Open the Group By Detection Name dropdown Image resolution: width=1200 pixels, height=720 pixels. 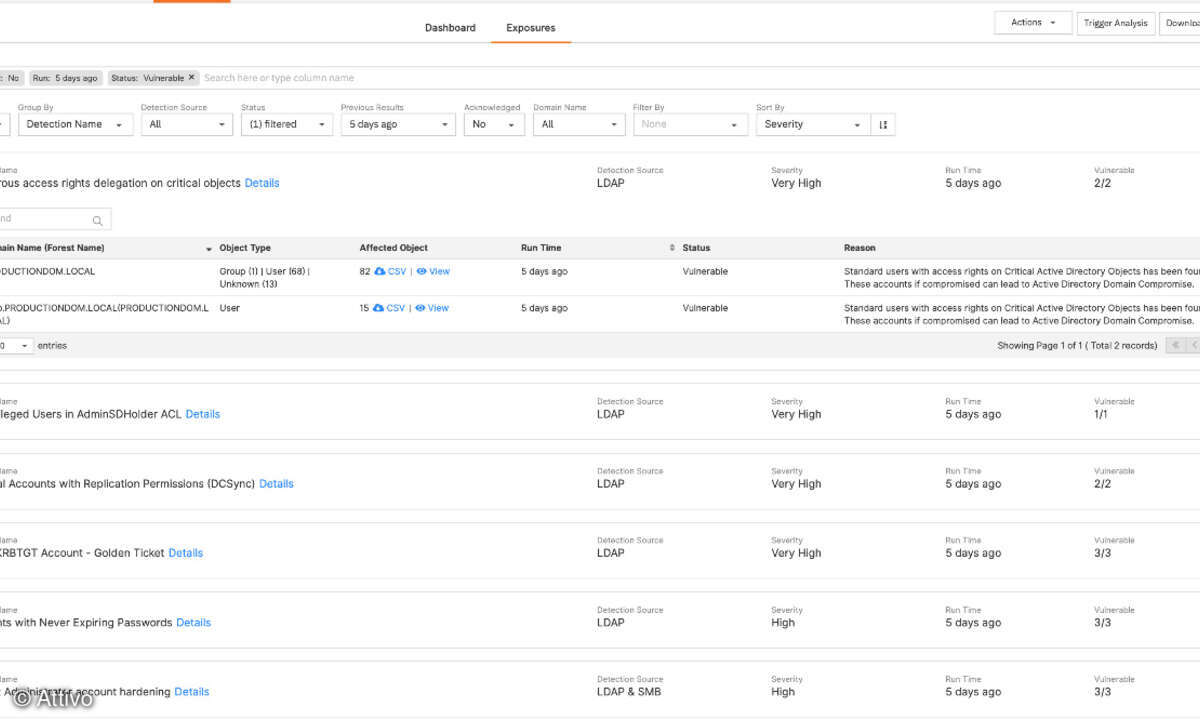pos(76,124)
